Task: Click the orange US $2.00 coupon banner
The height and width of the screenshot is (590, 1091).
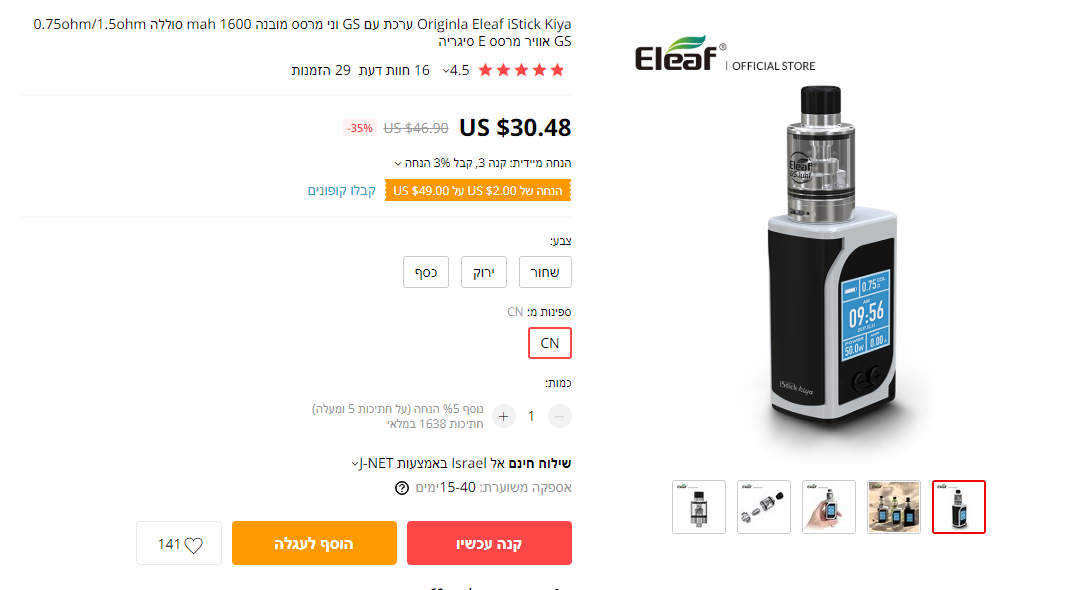Action: click(478, 191)
